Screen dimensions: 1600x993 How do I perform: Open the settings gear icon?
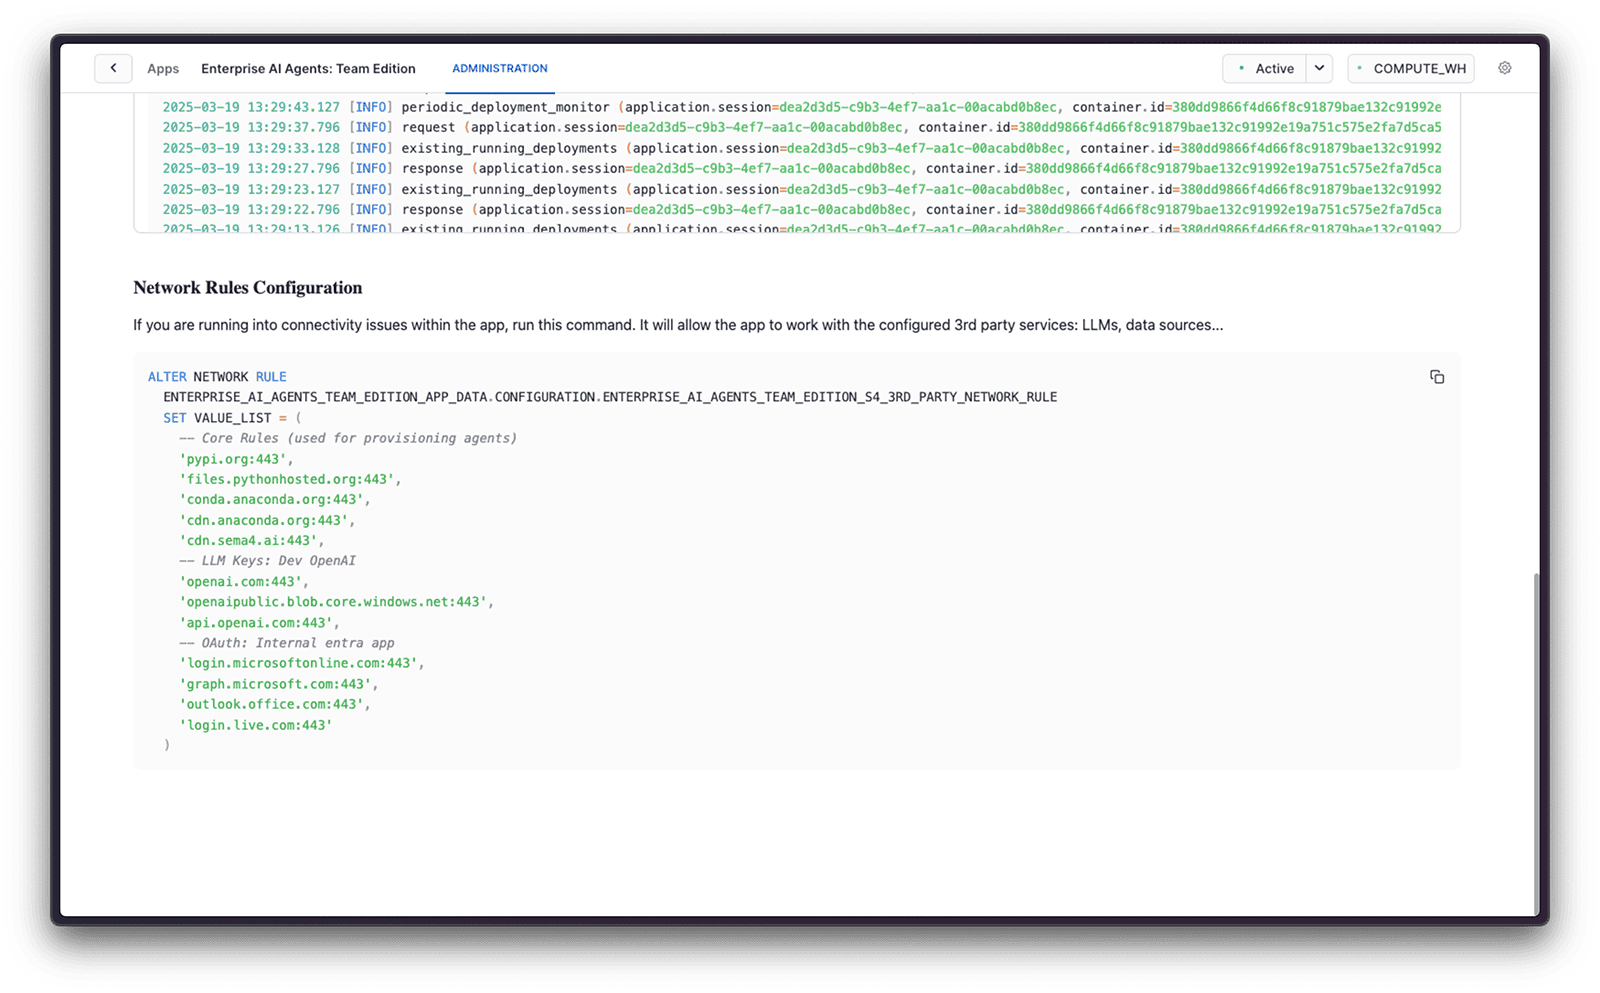click(x=1505, y=68)
